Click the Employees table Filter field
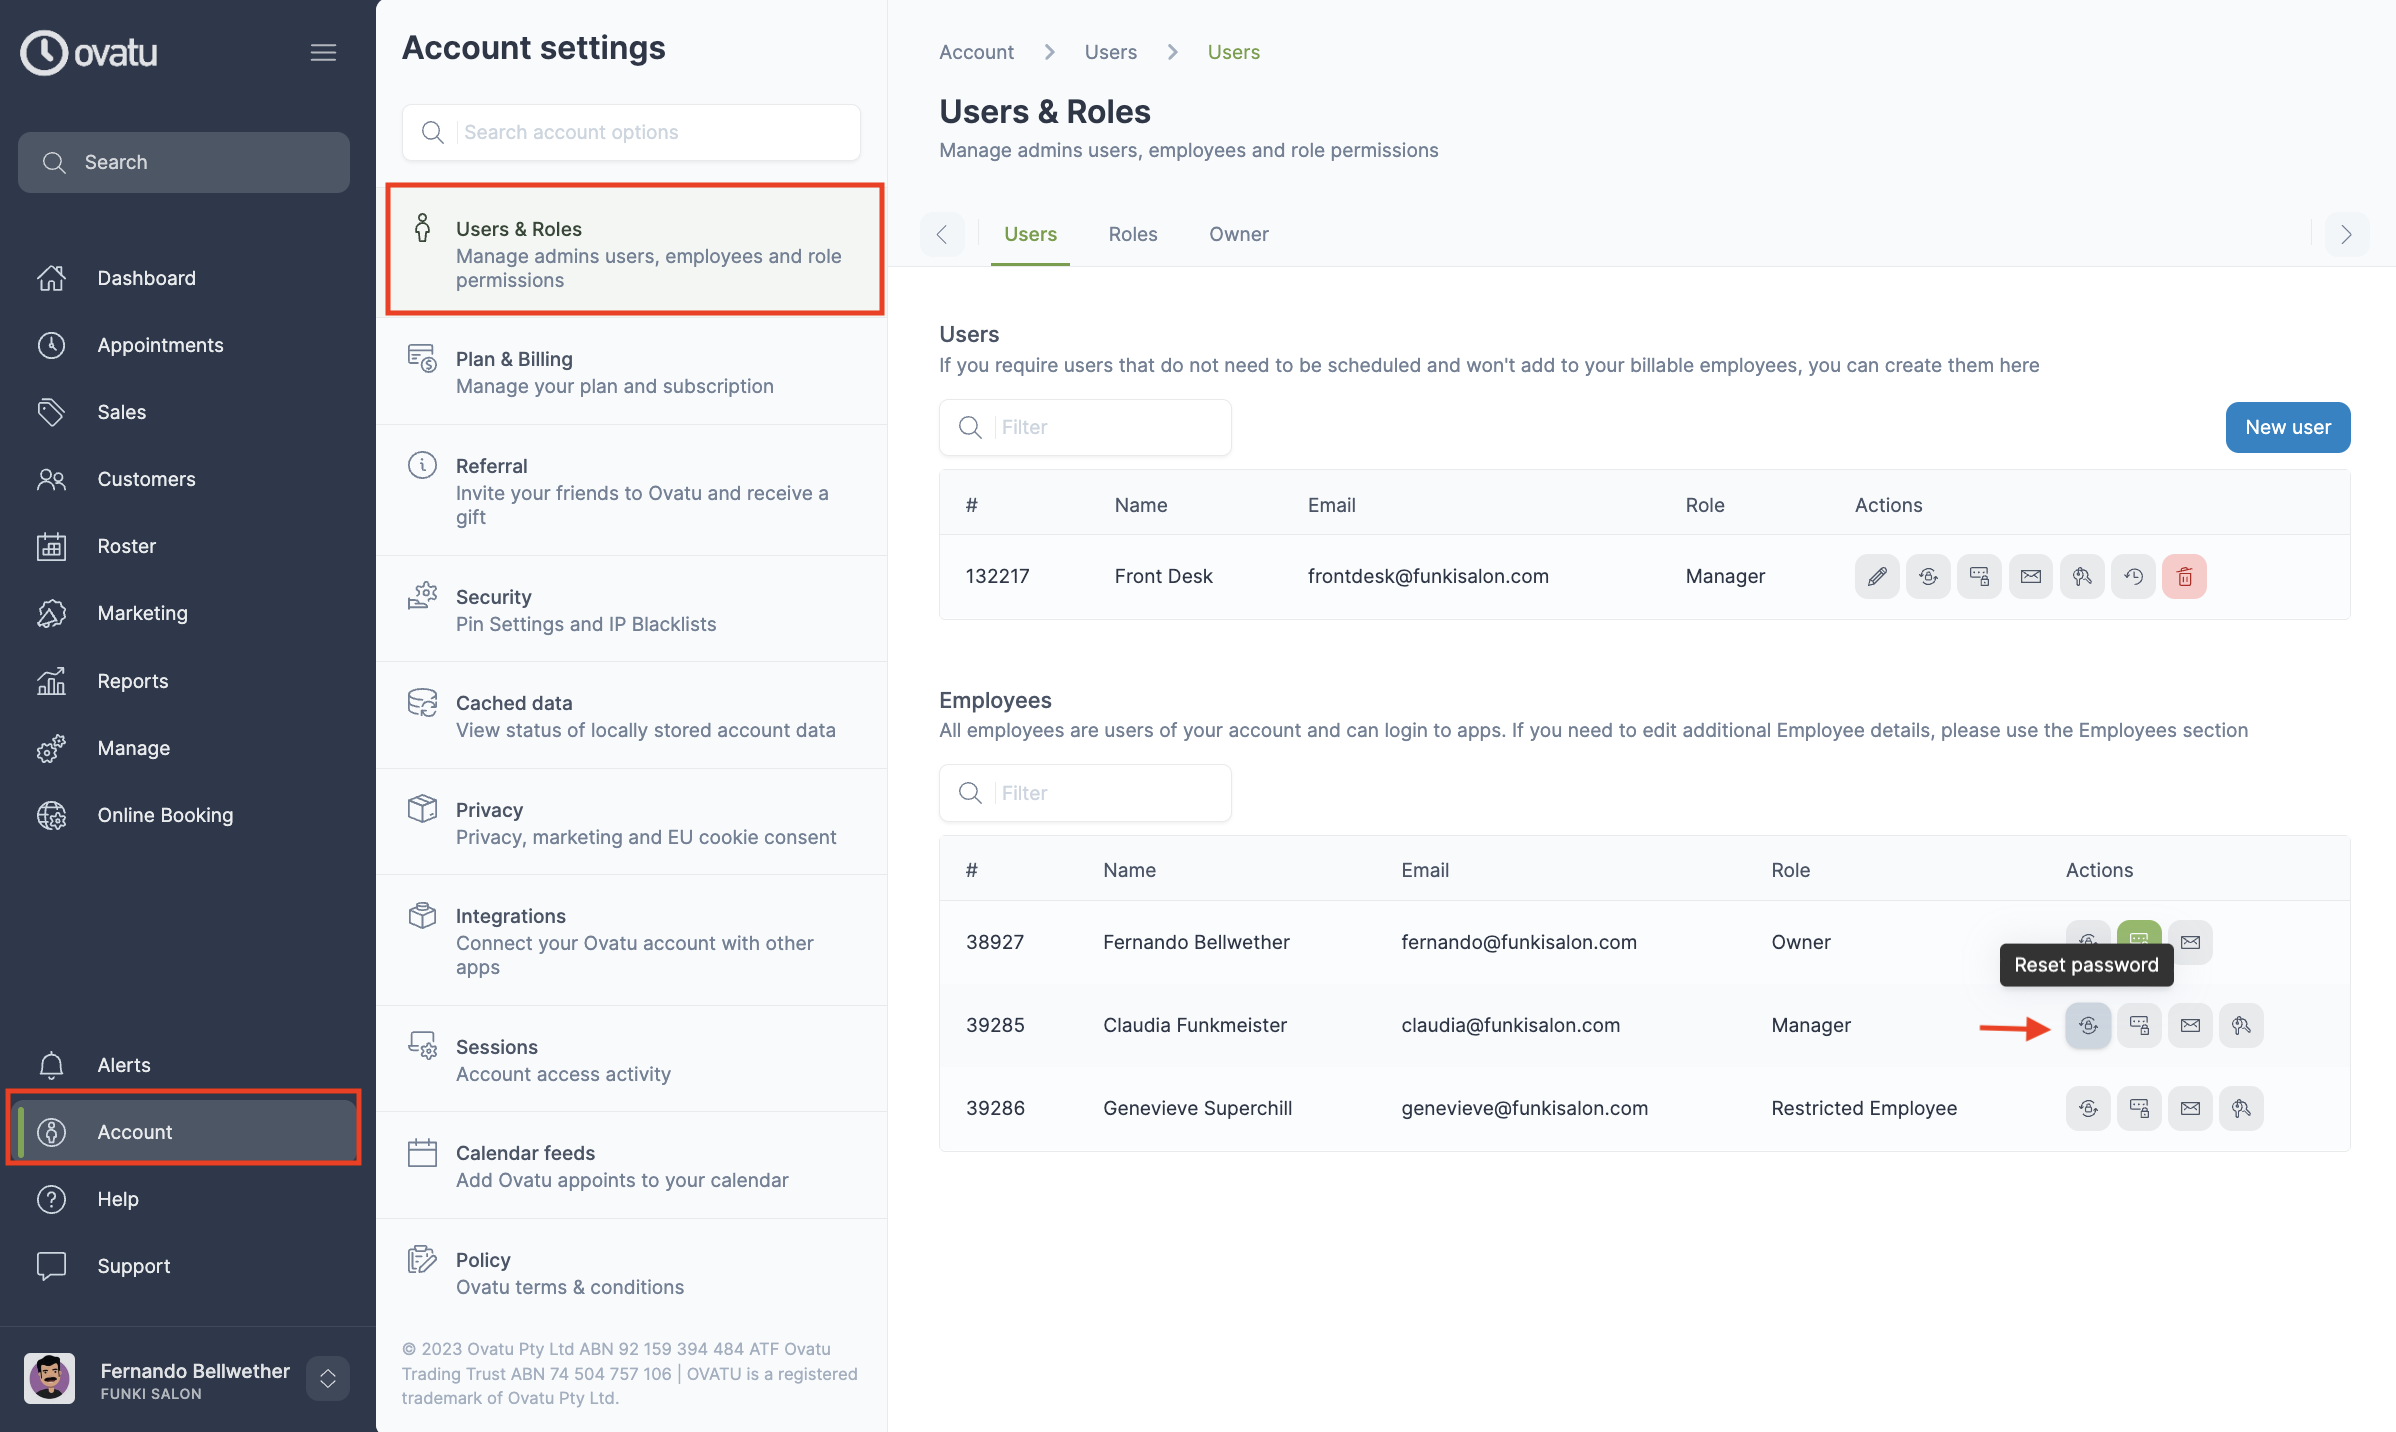Viewport: 2396px width, 1432px height. point(1085,793)
